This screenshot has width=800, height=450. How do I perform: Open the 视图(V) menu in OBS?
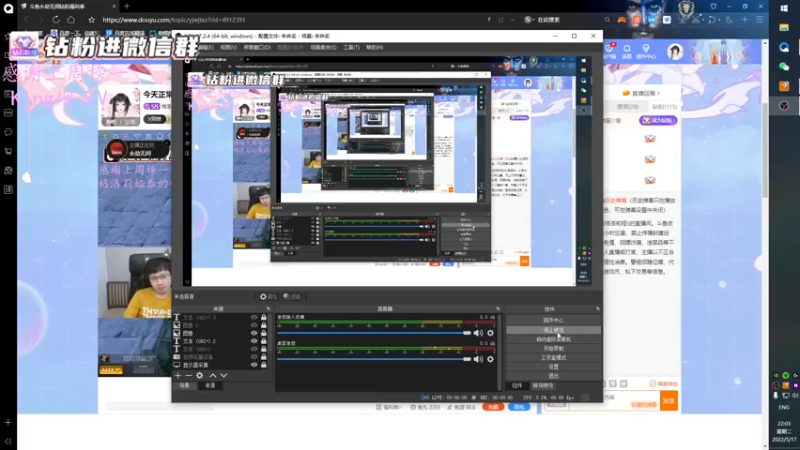click(228, 47)
